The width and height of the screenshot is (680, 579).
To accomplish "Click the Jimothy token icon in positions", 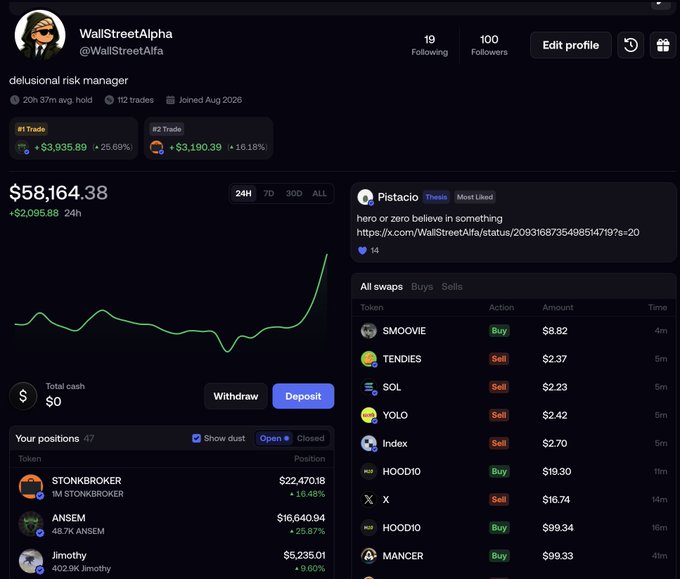I will click(31, 561).
